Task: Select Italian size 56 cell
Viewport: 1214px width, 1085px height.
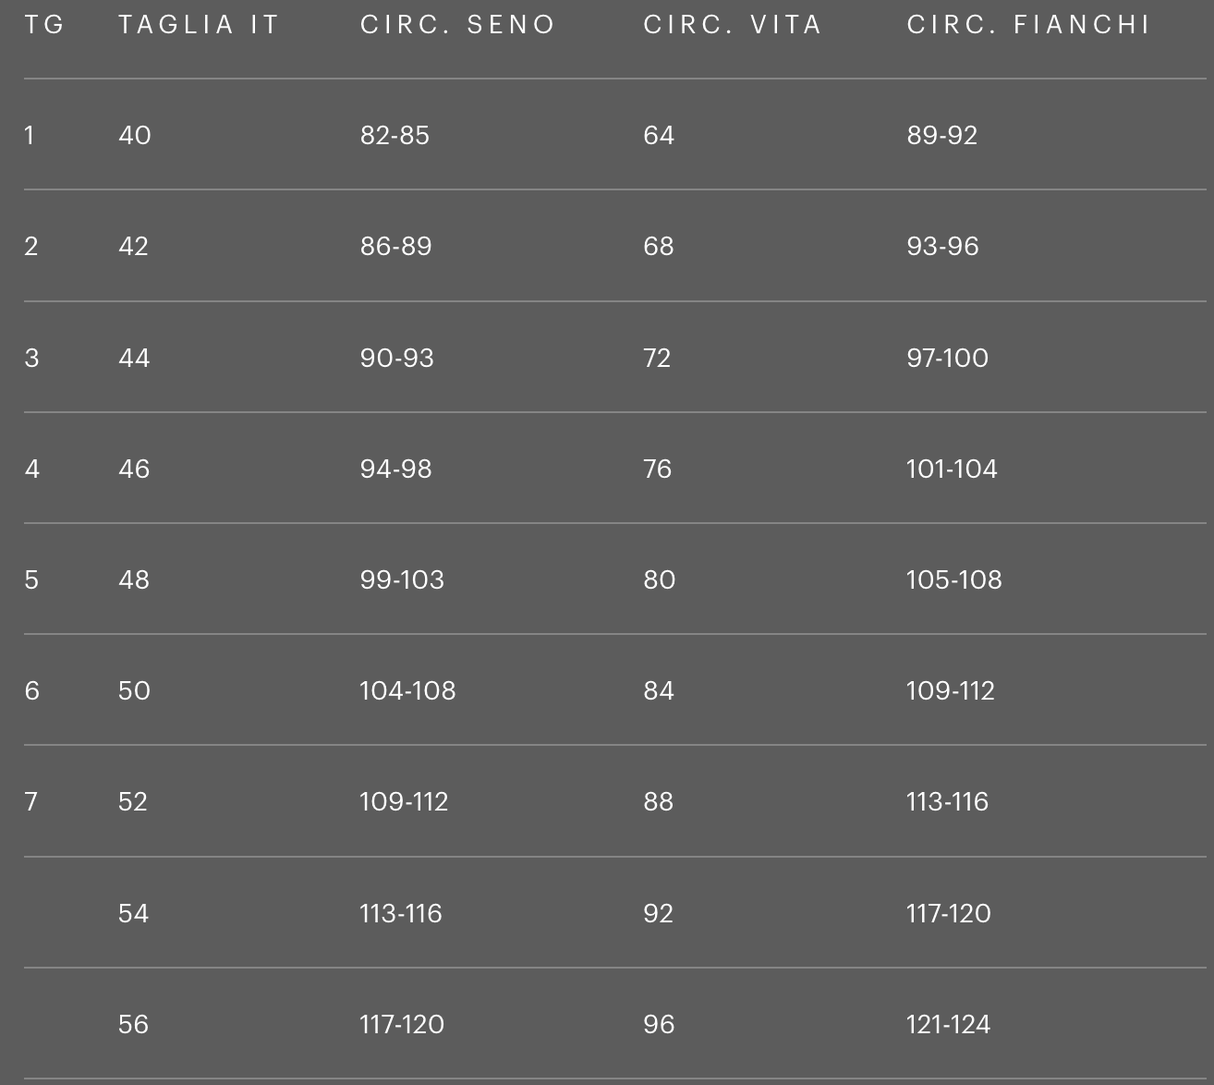Action: (133, 1024)
